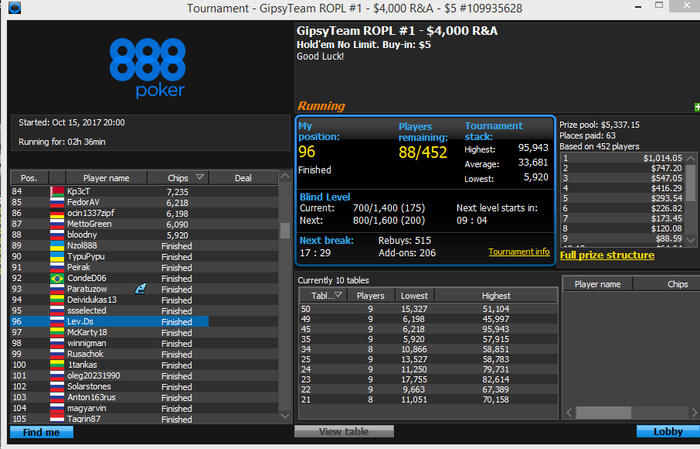The image size is (700, 449).
Task: Click the 888 poker logo
Action: tap(148, 68)
